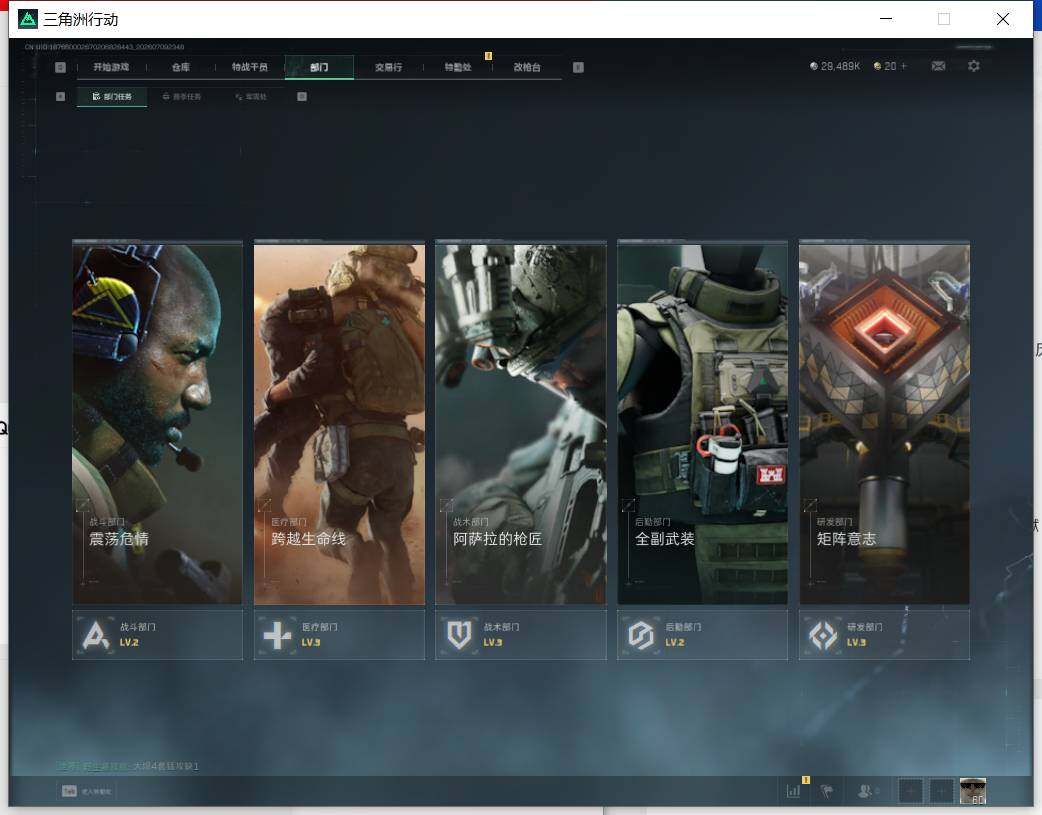Open the 特战干员 tab
1042x815 pixels.
250,67
